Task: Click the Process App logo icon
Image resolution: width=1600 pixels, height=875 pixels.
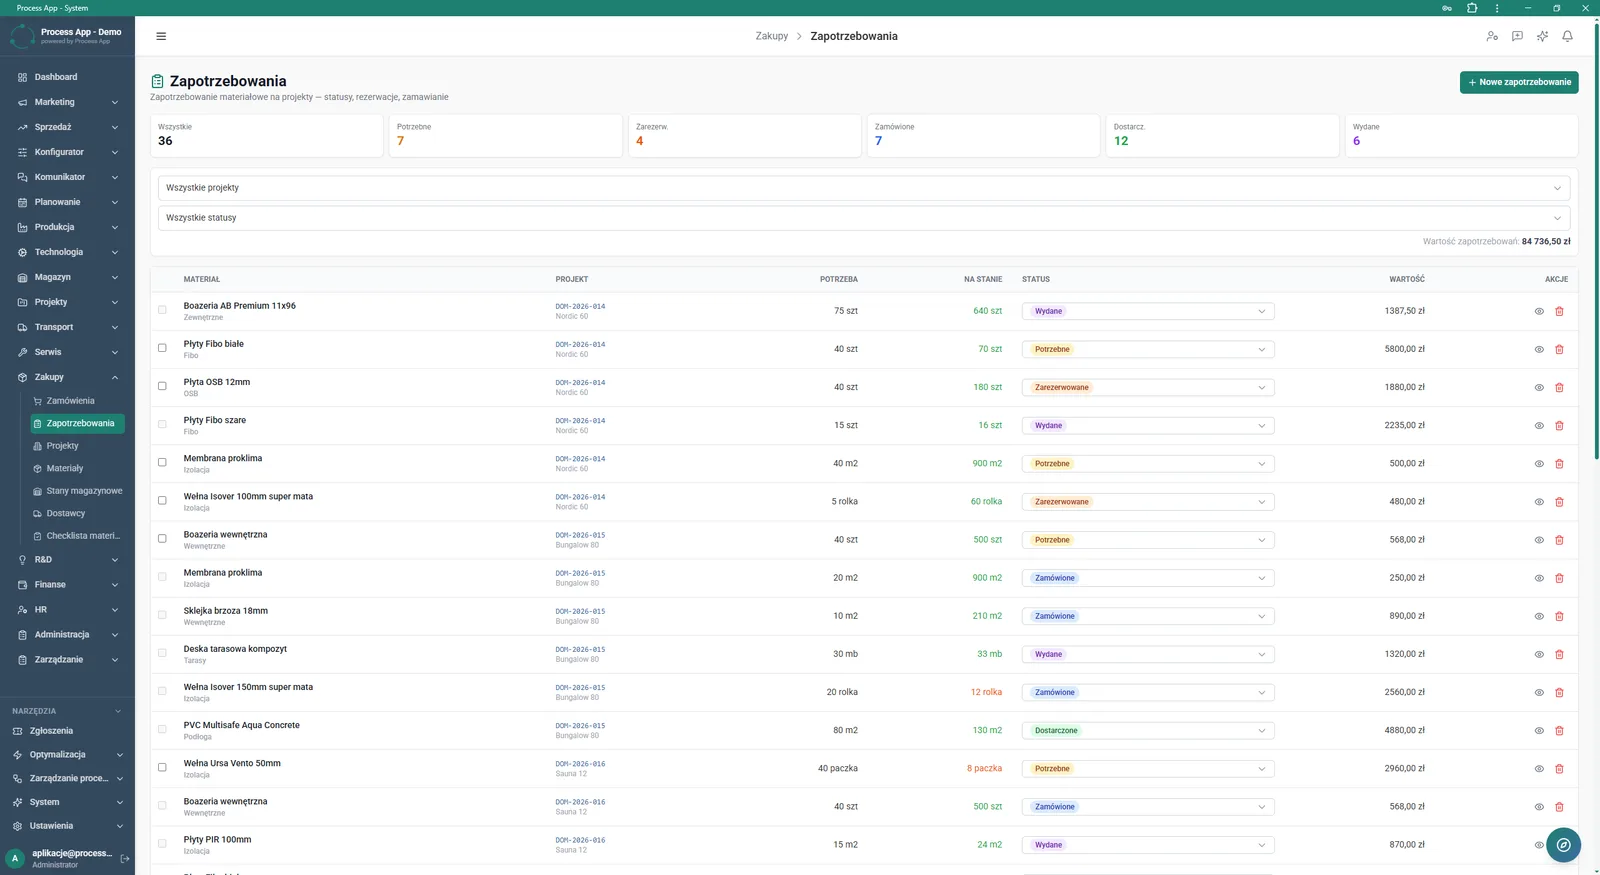Action: coord(22,37)
